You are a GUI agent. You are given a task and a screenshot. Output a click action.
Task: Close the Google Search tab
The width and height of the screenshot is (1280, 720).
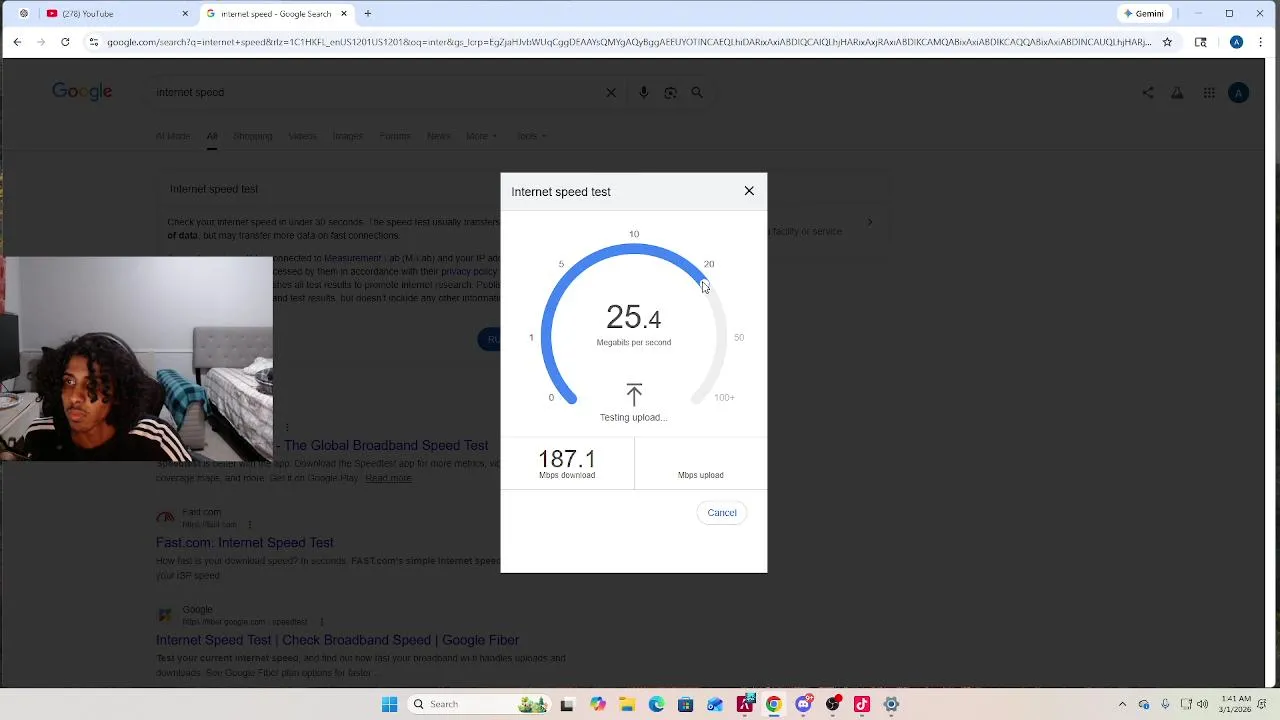(x=344, y=14)
